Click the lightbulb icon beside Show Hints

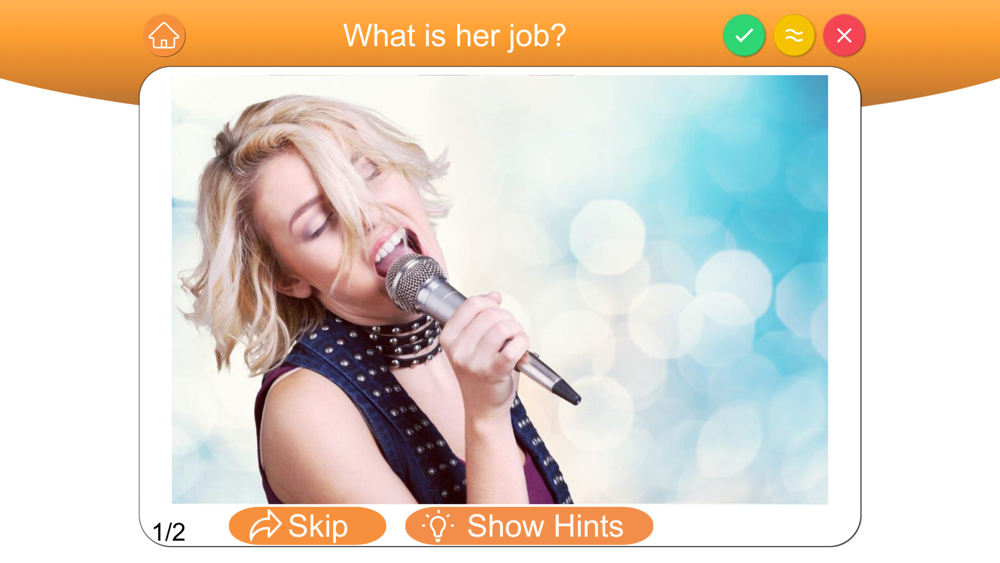click(438, 527)
